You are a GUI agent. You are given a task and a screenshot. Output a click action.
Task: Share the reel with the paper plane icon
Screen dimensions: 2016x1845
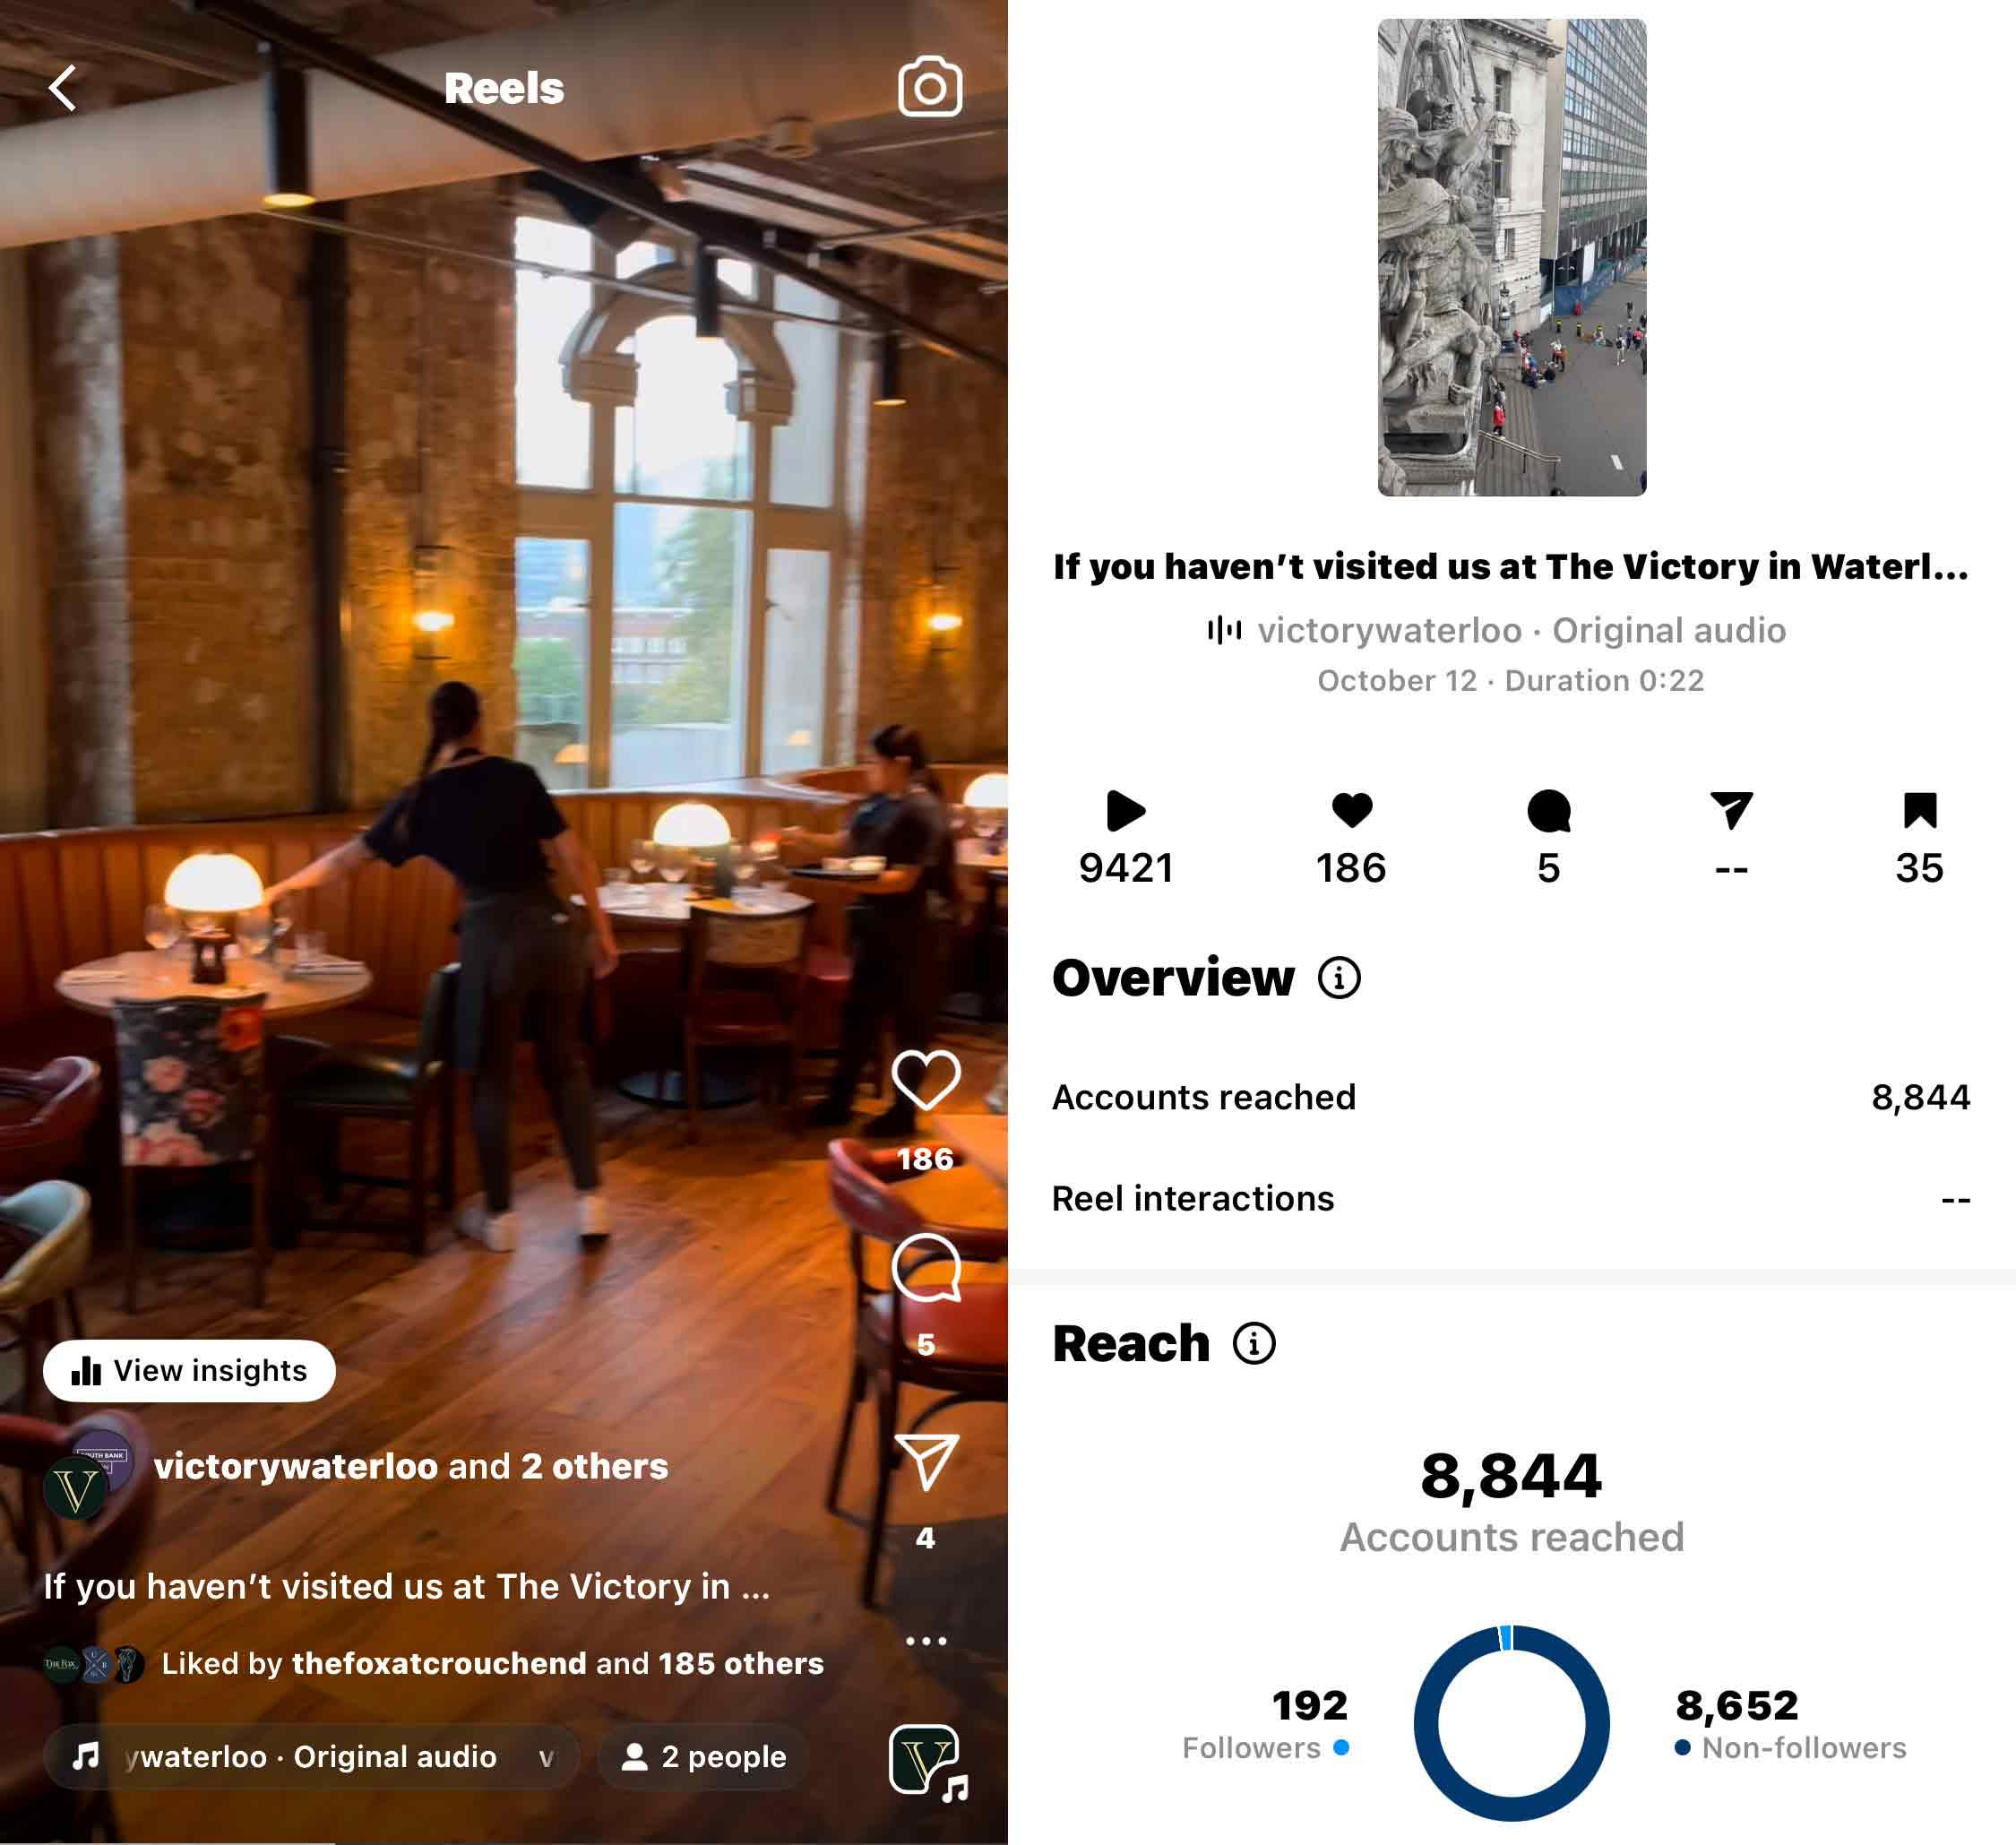[927, 1462]
